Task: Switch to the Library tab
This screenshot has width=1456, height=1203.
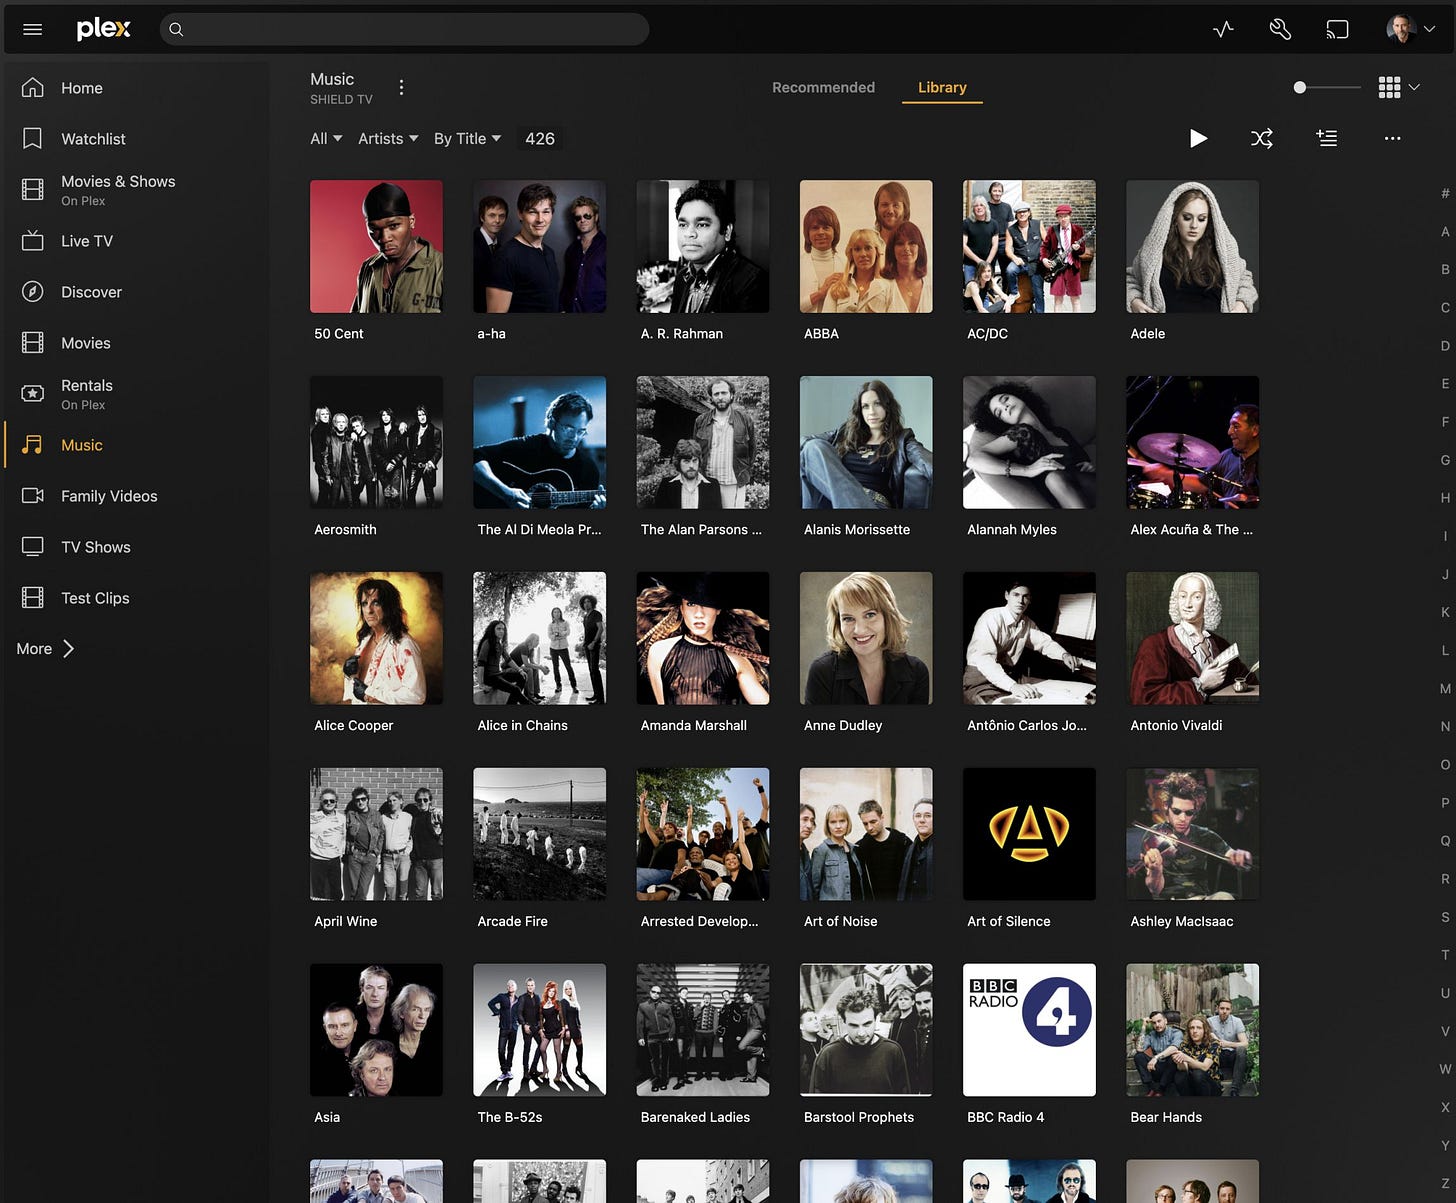Action: (942, 88)
